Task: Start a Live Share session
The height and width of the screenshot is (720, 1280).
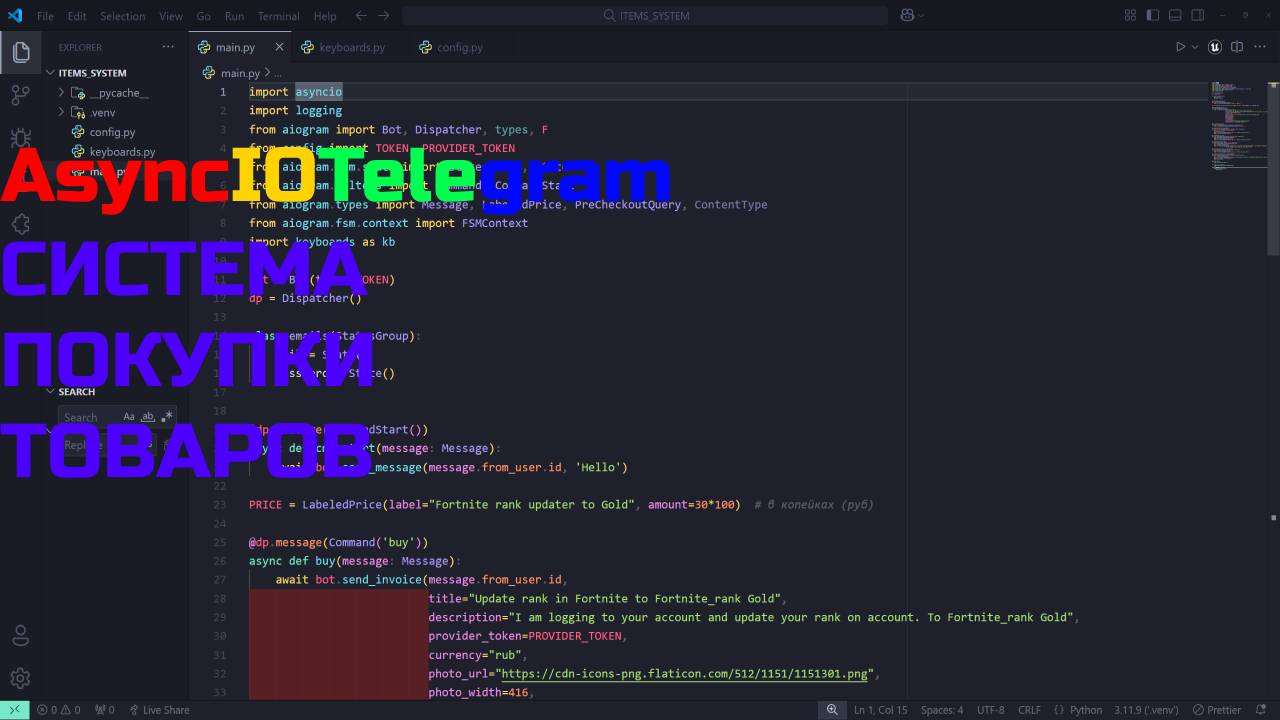Action: (x=159, y=710)
